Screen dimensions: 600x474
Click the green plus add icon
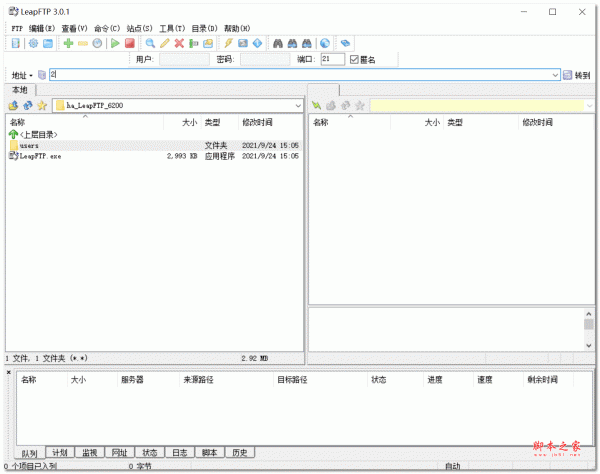point(68,43)
